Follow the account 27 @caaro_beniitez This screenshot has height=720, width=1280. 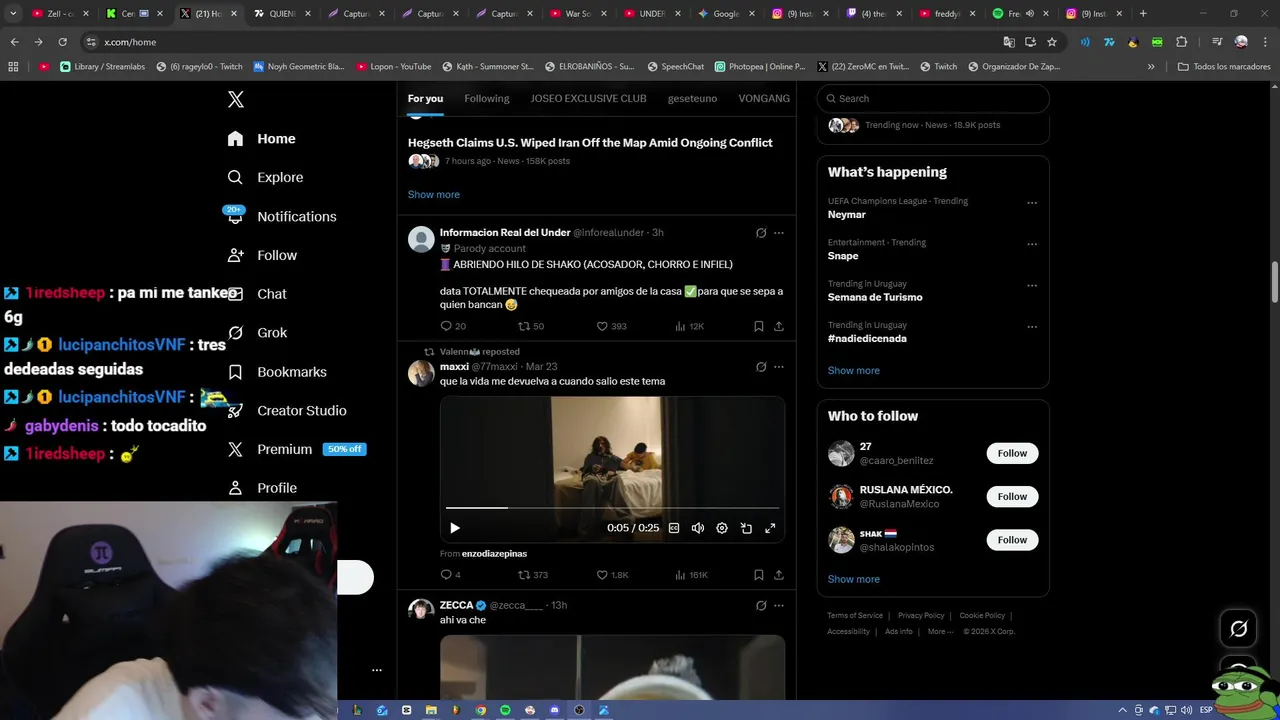tap(1012, 453)
